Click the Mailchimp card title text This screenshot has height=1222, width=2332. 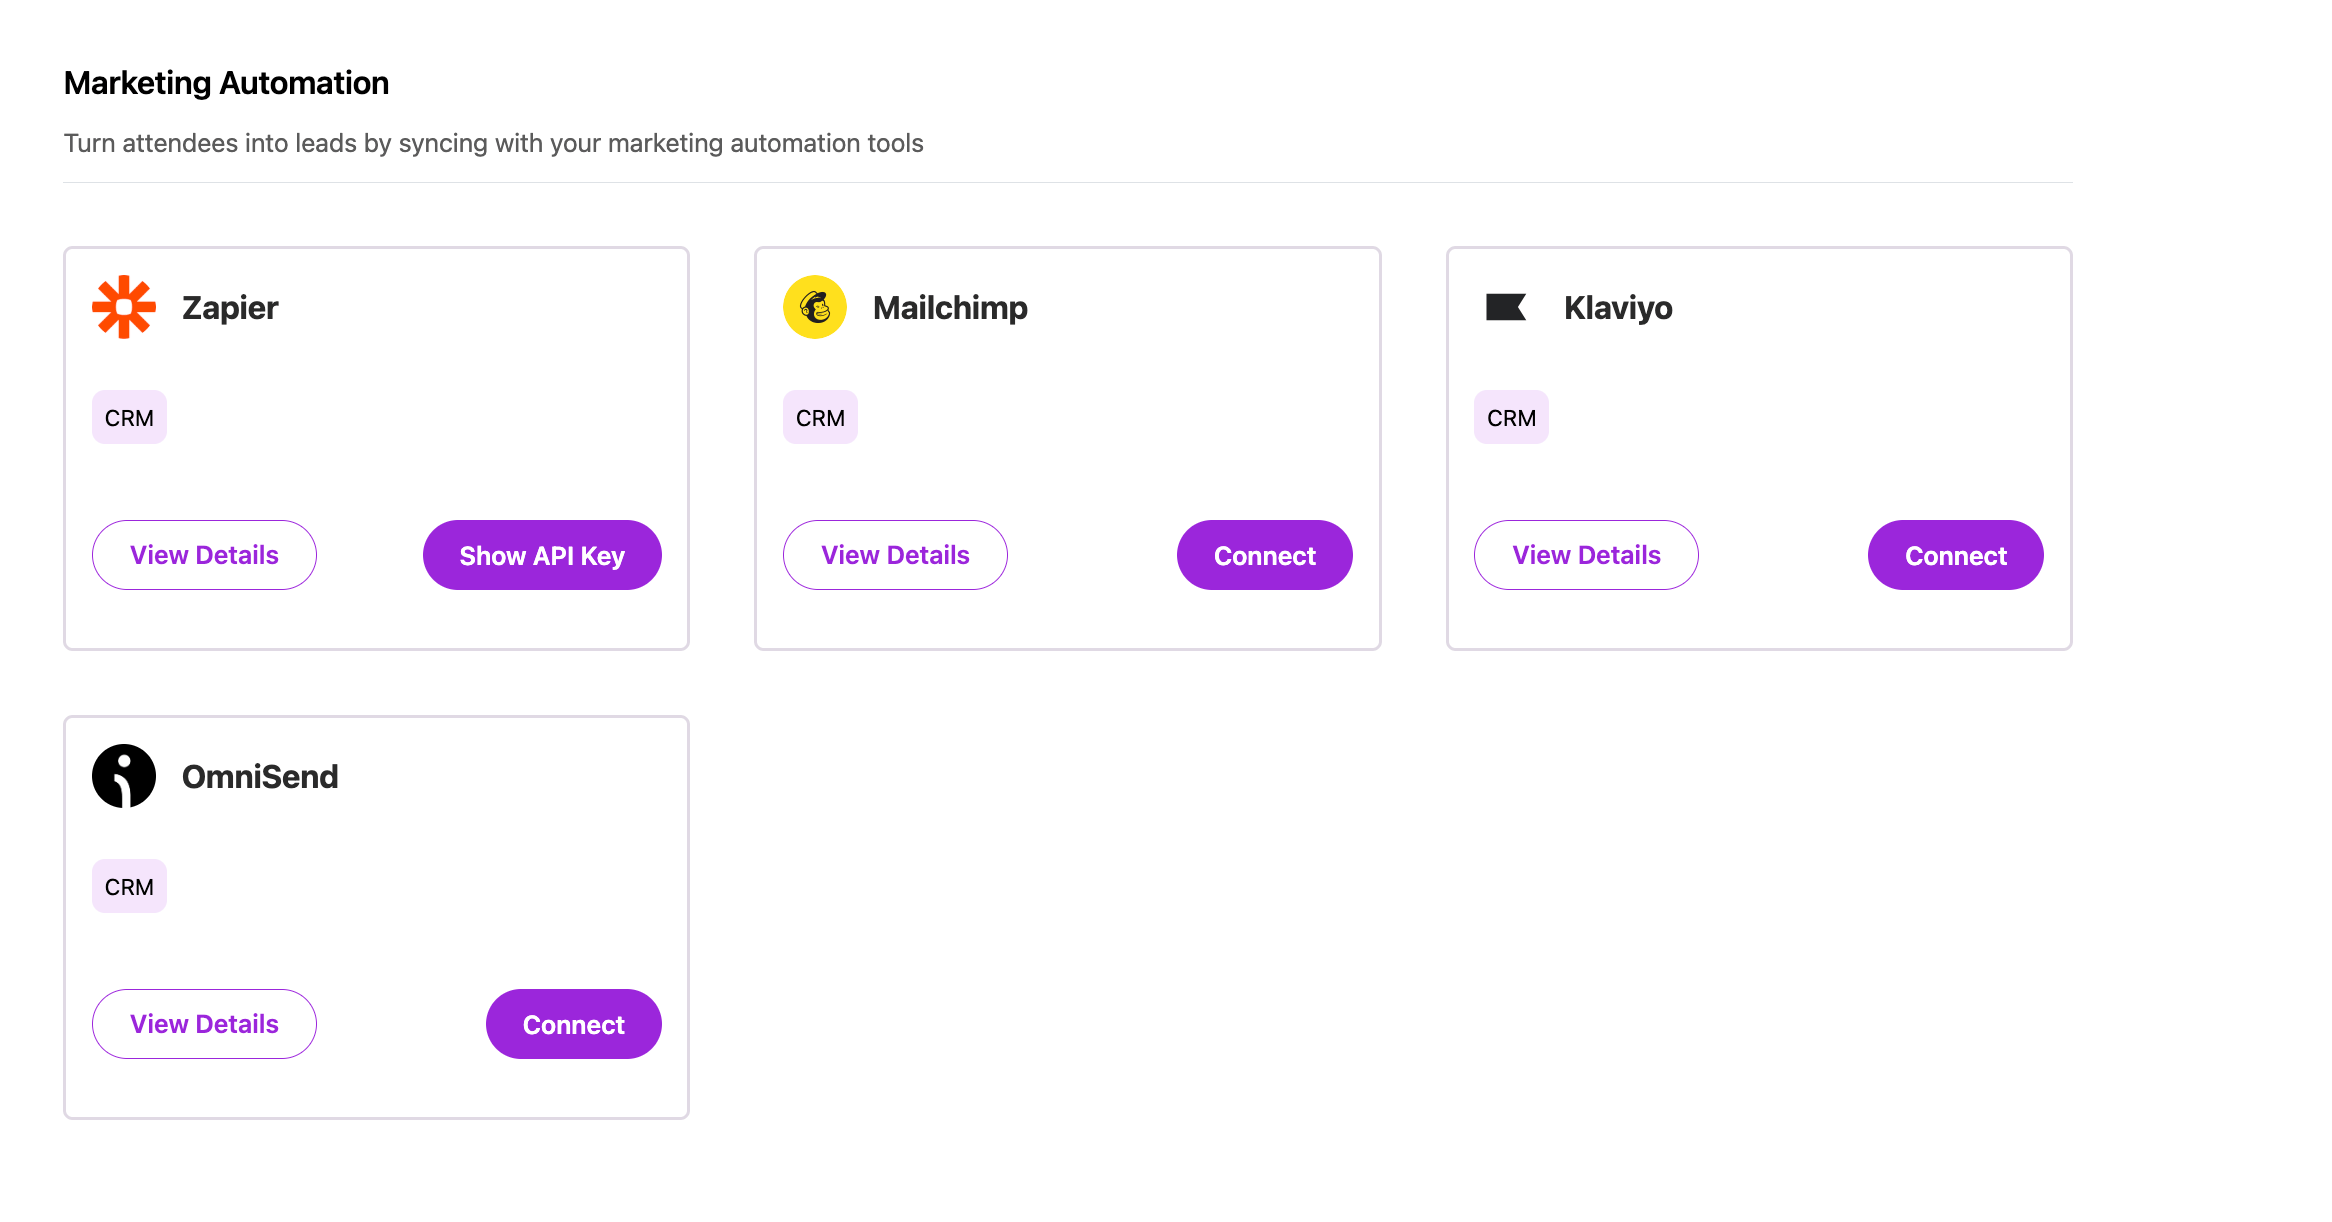click(950, 308)
